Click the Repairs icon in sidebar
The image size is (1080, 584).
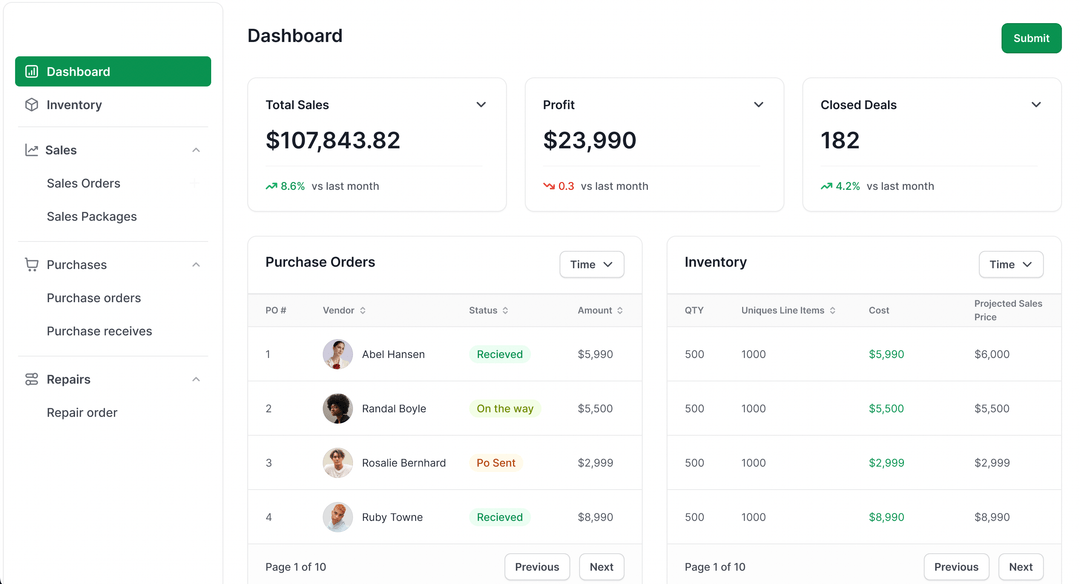pyautogui.click(x=32, y=380)
